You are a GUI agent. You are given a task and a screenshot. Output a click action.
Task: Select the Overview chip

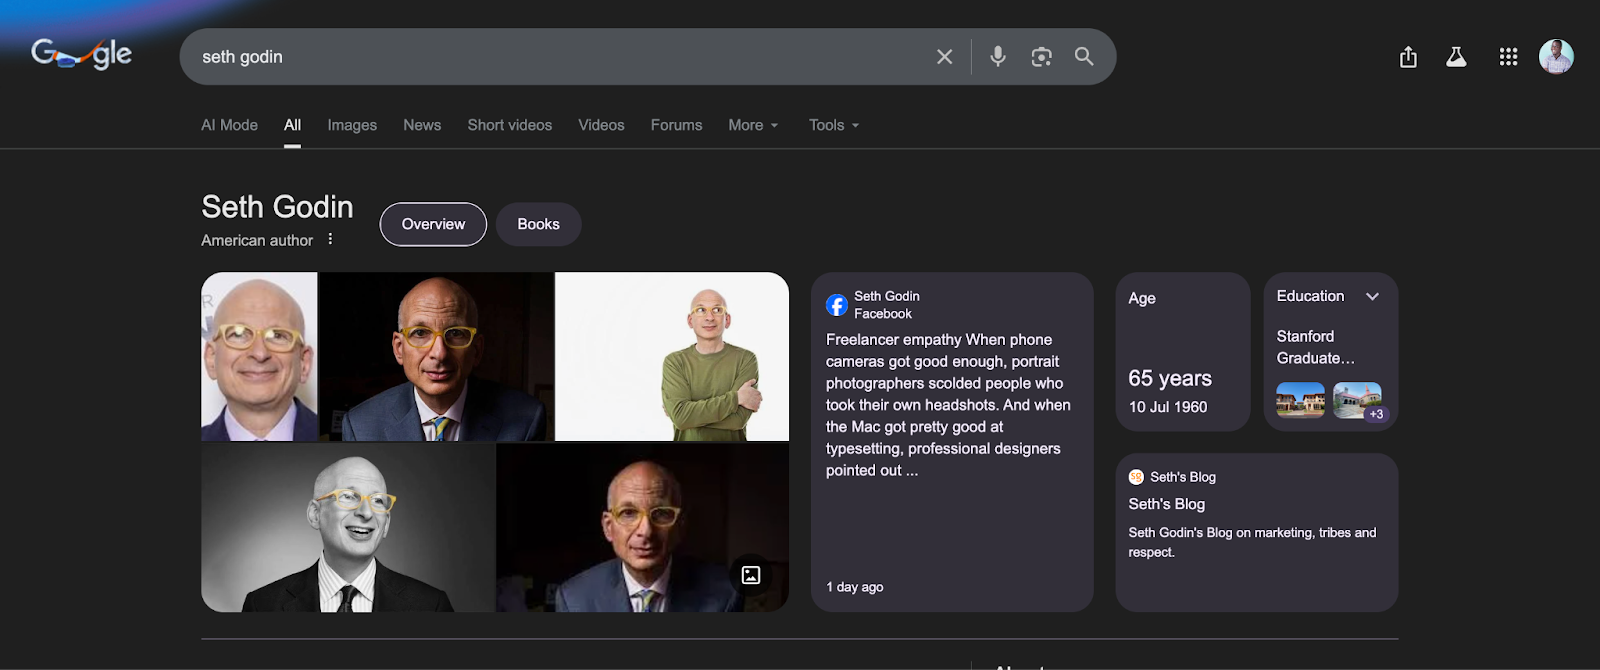tap(433, 224)
